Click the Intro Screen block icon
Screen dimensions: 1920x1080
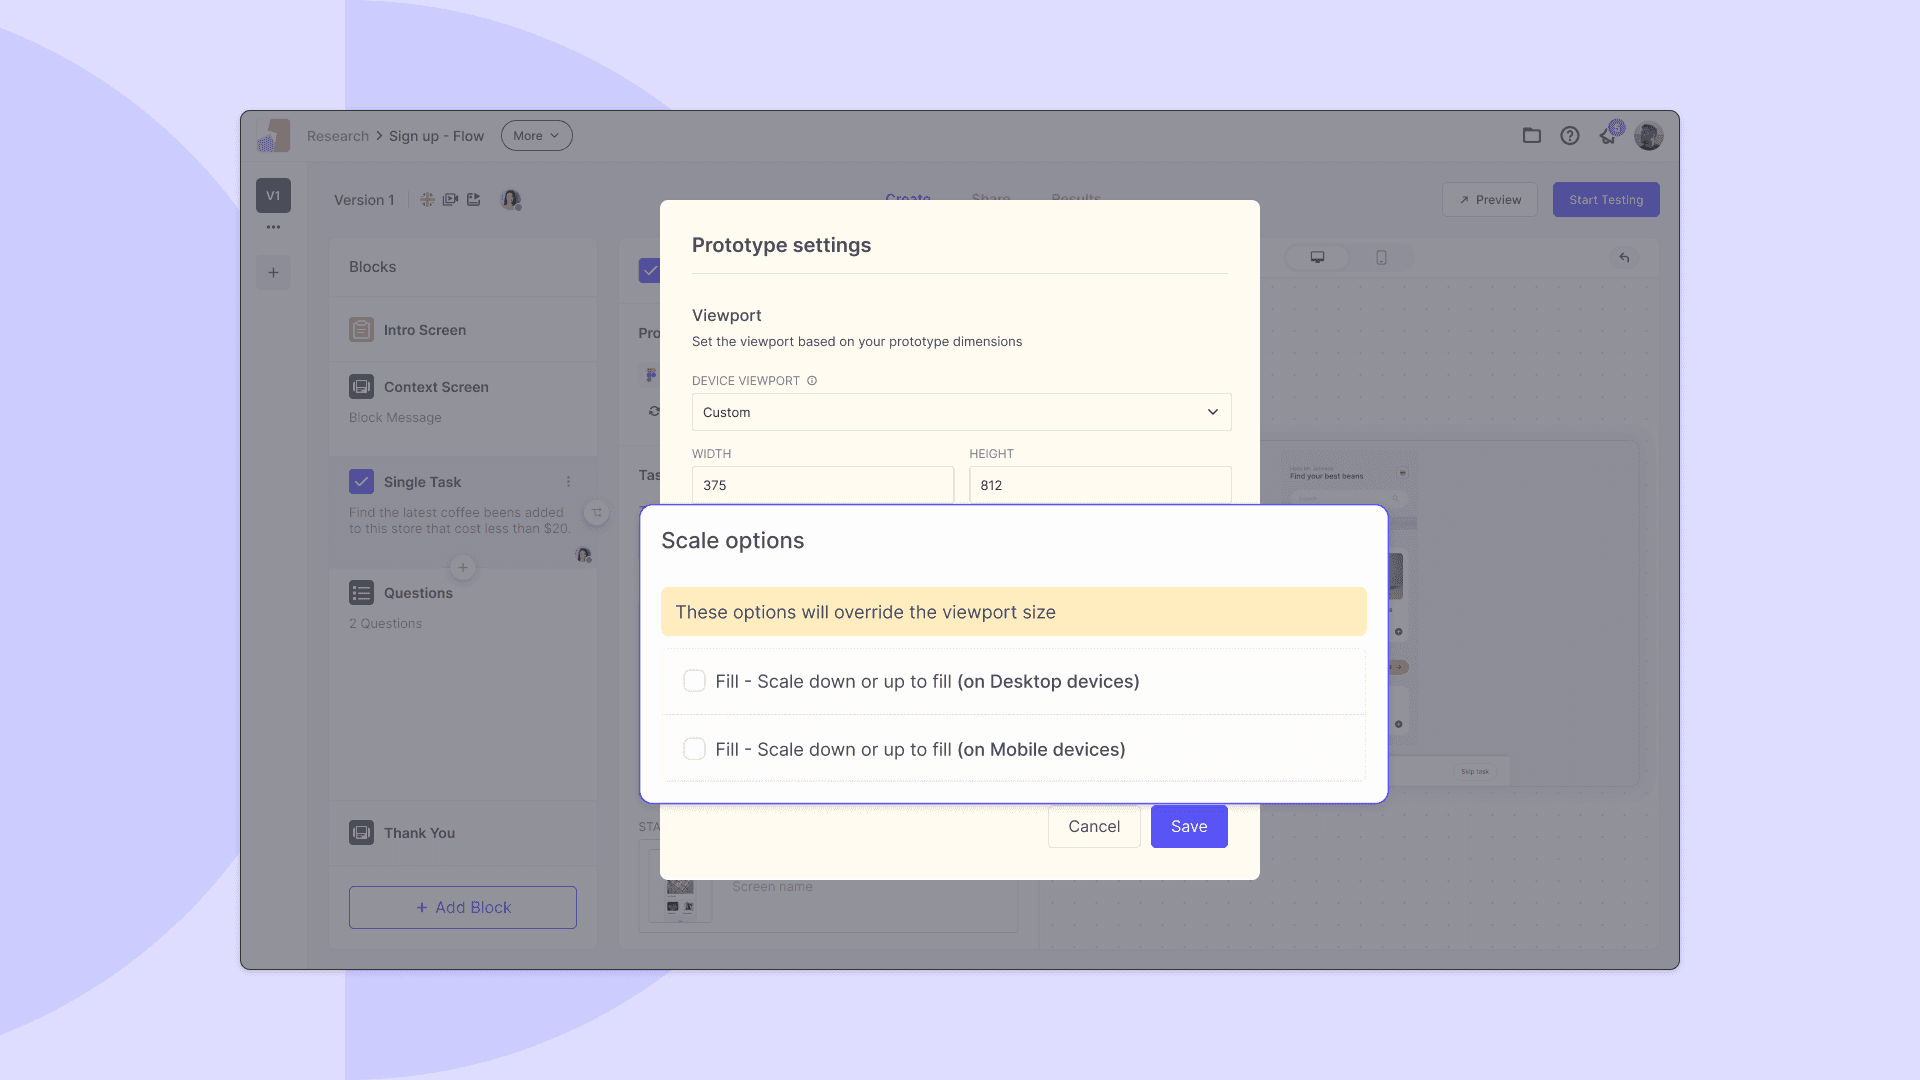[x=361, y=329]
